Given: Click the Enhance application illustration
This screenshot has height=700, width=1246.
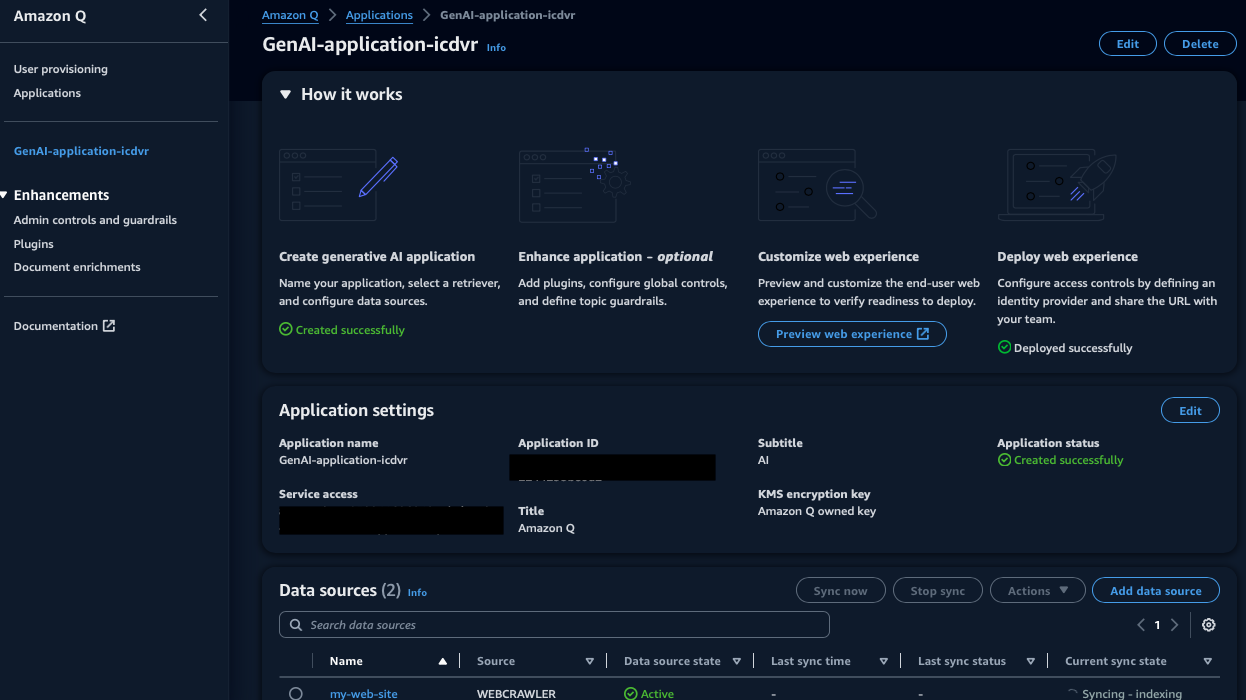Looking at the screenshot, I should click(574, 185).
